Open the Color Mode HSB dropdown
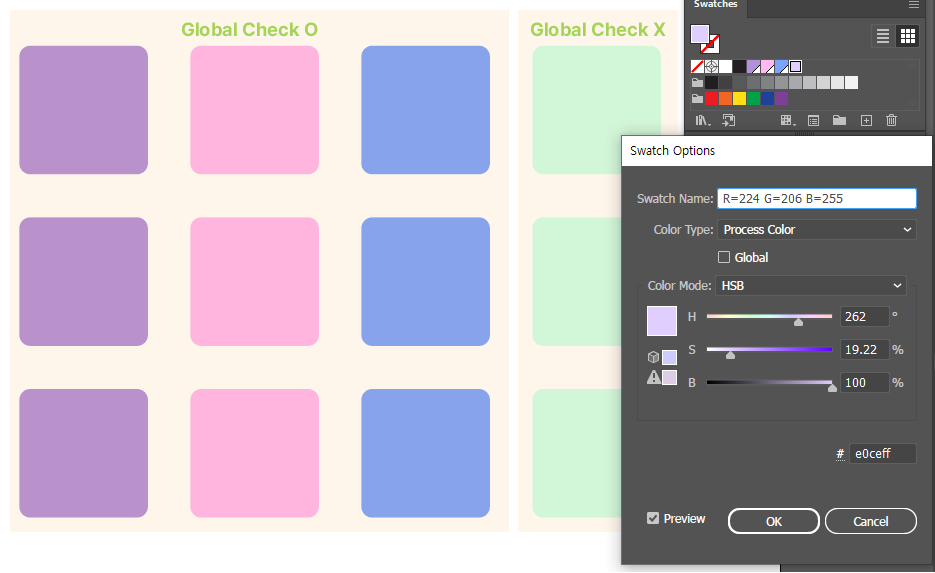Screen dimensions: 935x573 (811, 286)
